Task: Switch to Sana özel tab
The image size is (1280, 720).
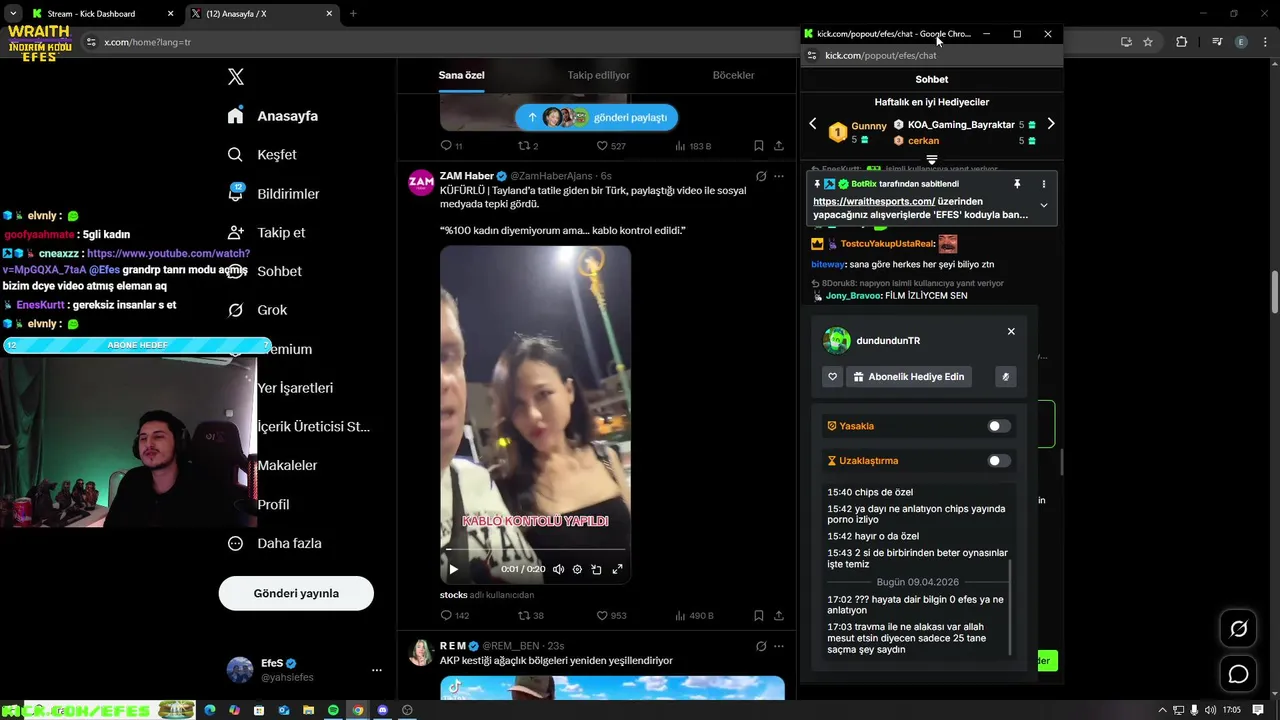Action: (x=461, y=75)
